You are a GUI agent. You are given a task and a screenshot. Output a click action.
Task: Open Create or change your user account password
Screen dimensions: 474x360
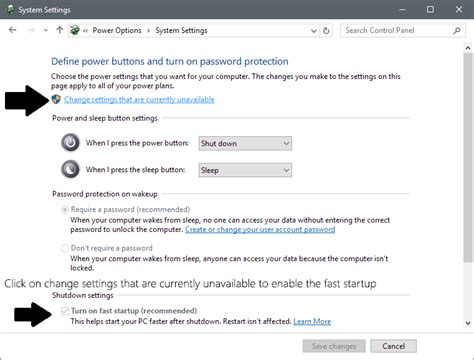(260, 229)
